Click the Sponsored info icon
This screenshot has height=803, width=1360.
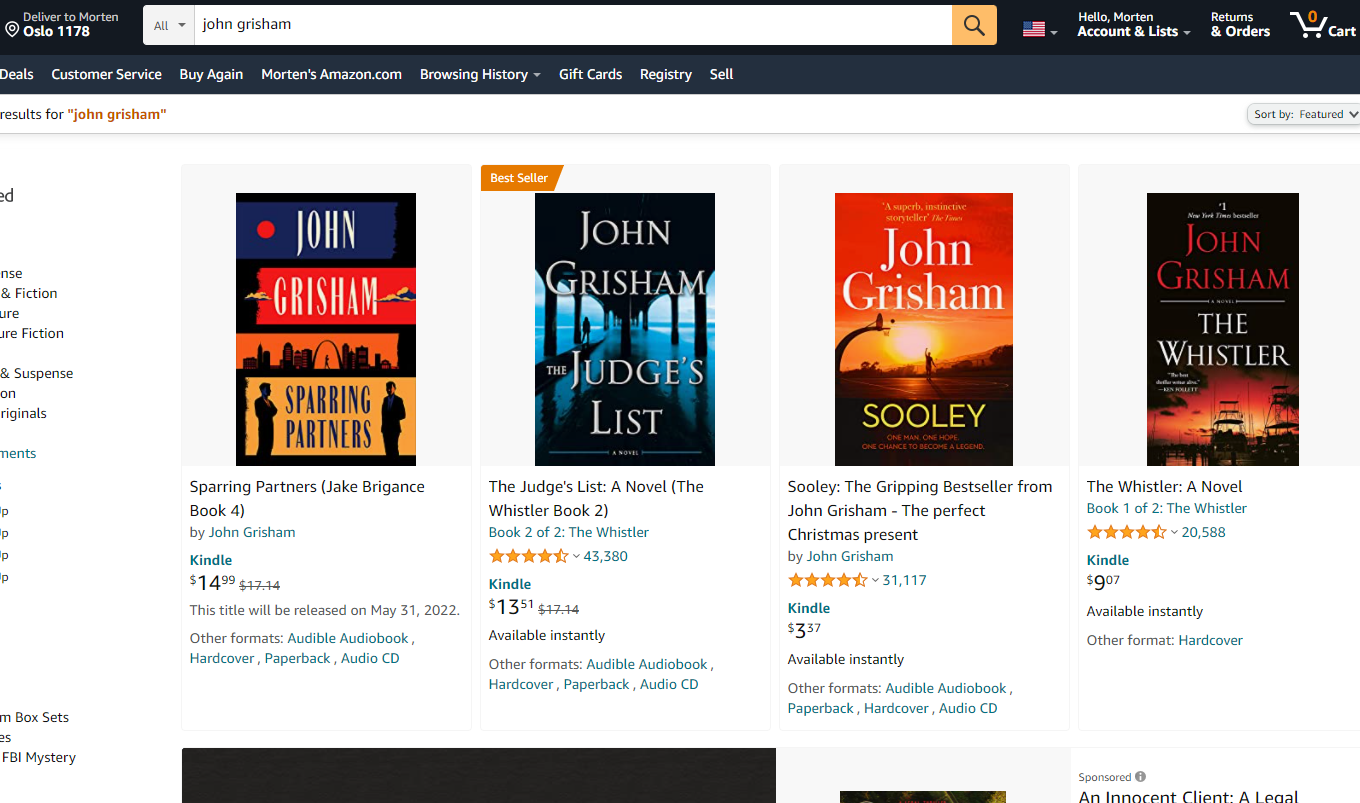coord(1140,777)
